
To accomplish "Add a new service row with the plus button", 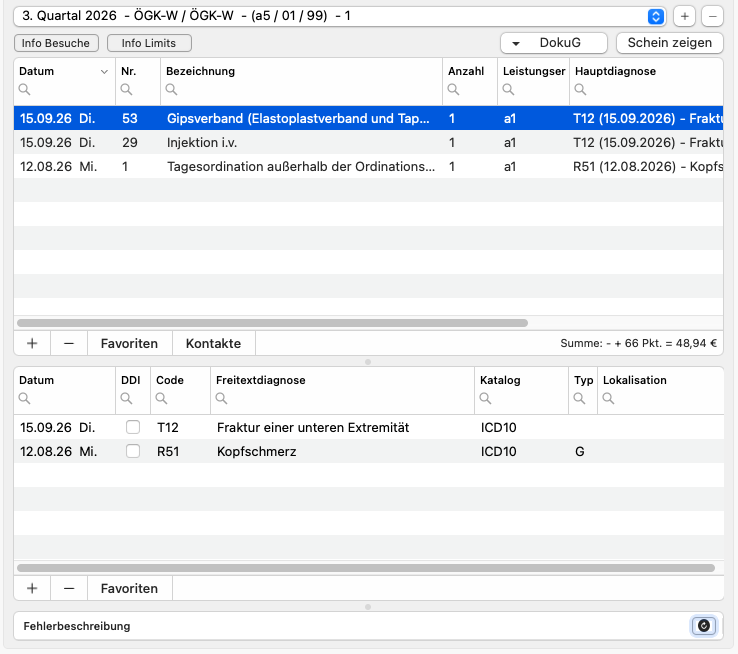I will tap(32, 343).
